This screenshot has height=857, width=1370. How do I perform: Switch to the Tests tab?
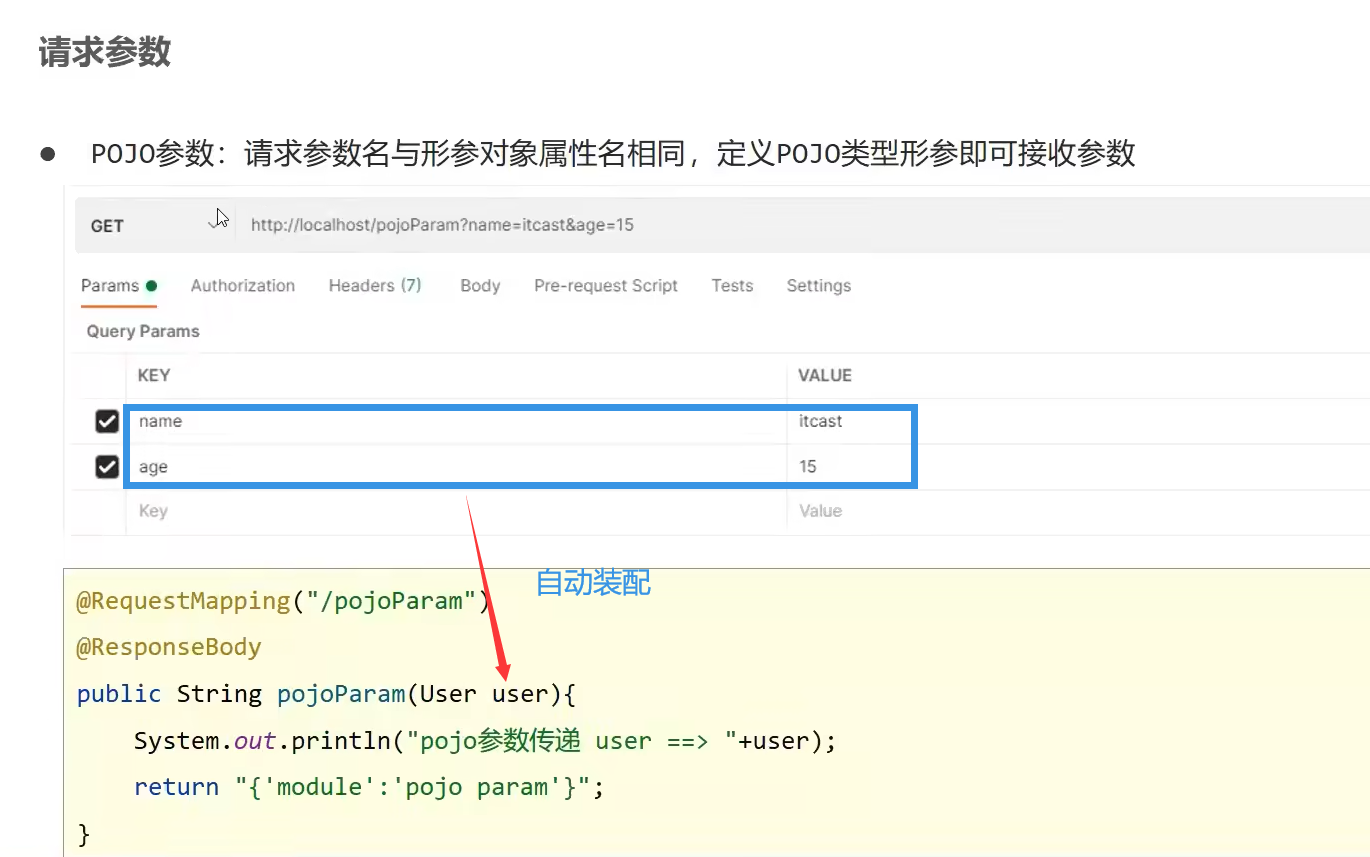tap(732, 286)
